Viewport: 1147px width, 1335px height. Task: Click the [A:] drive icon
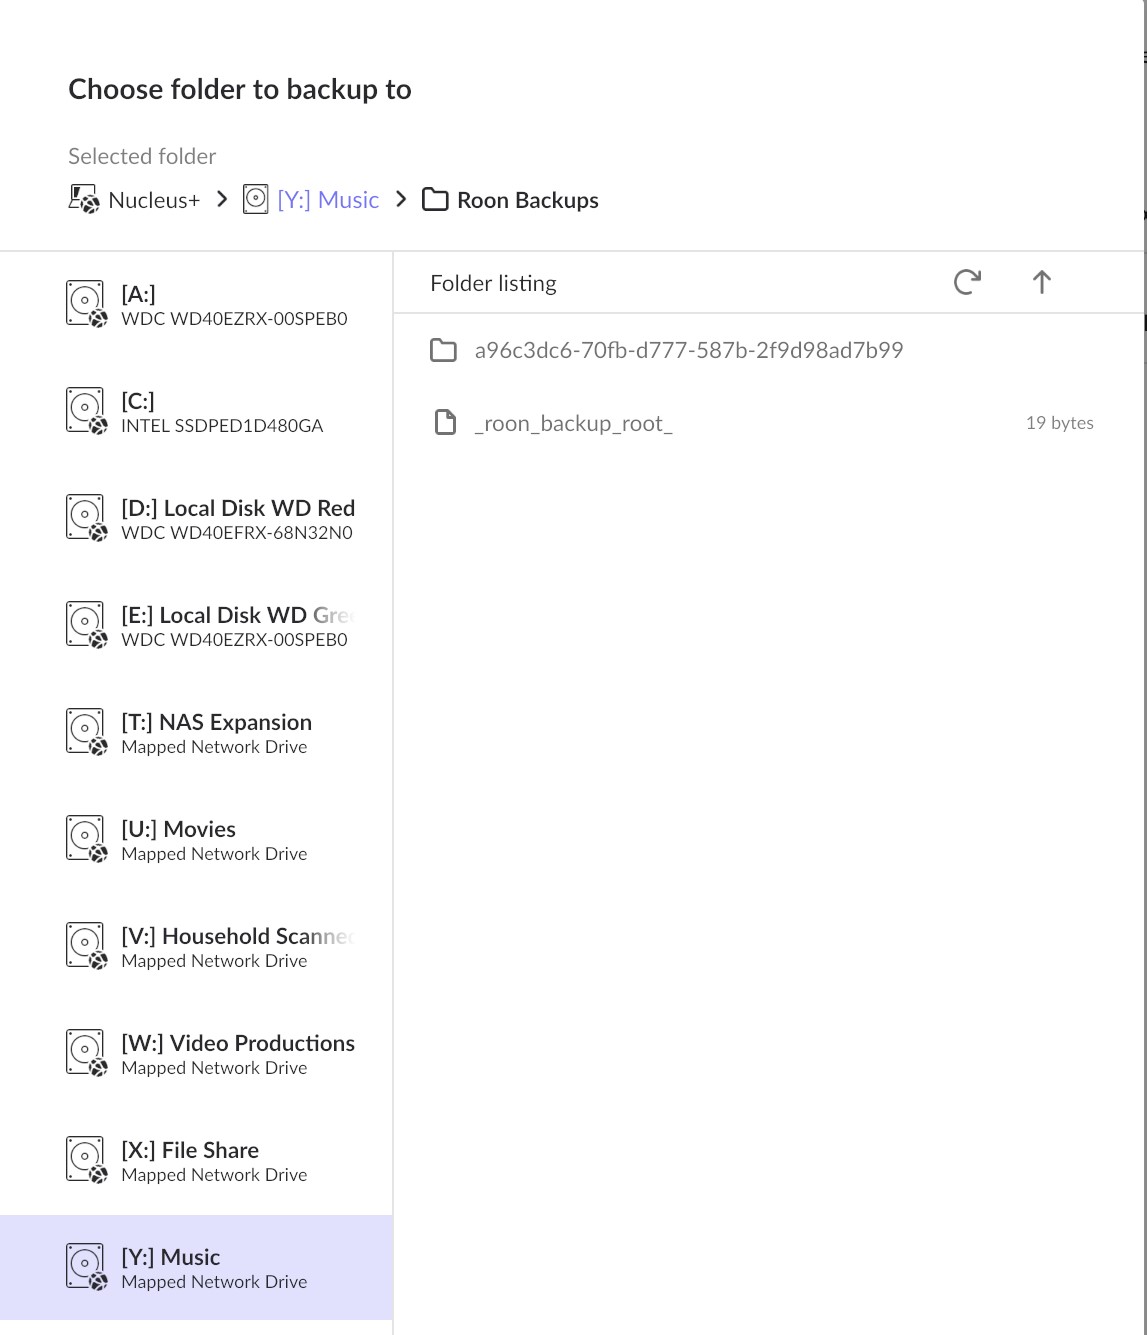86,304
